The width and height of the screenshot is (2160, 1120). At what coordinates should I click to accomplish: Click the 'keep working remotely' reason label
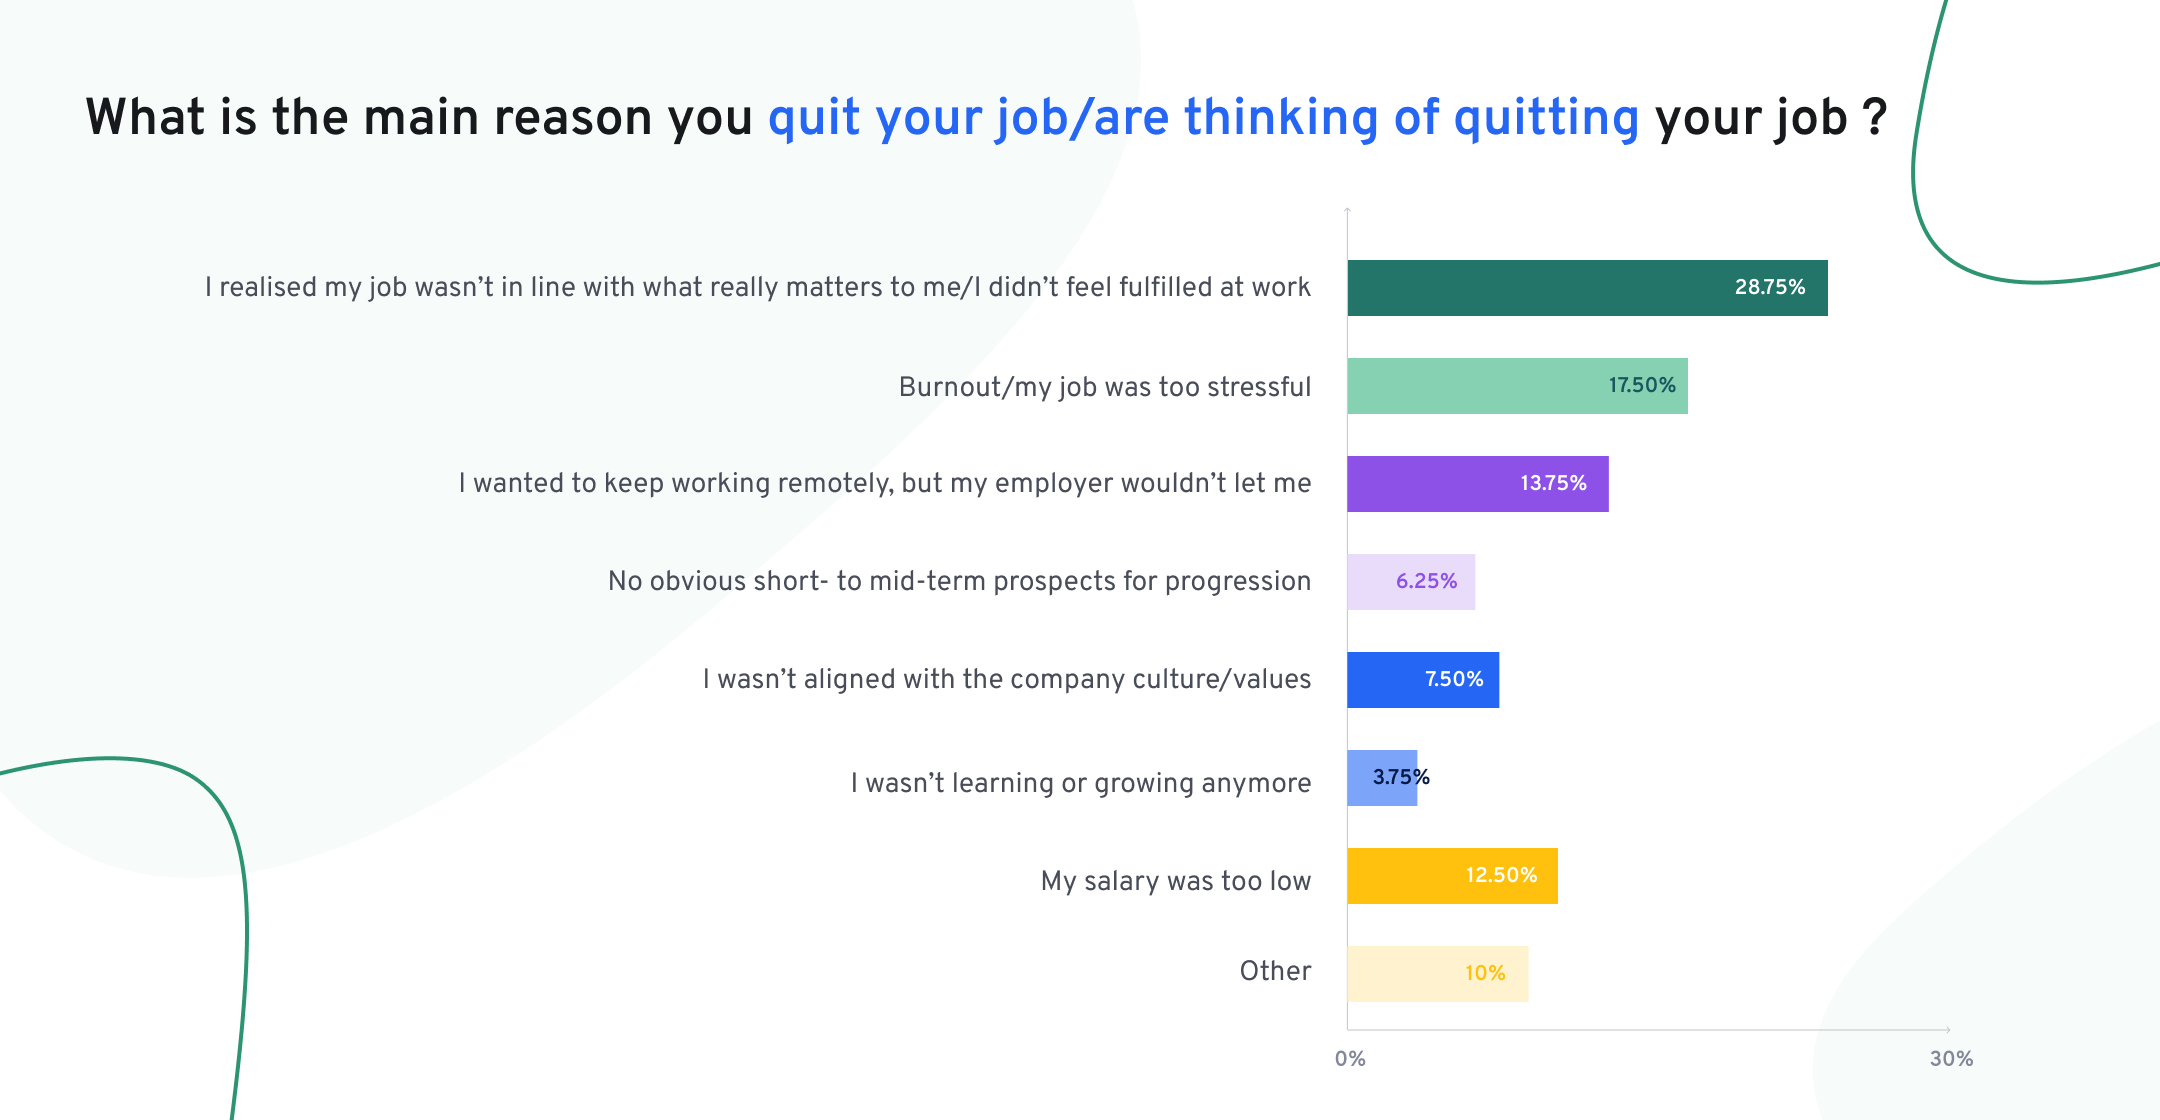click(x=884, y=484)
